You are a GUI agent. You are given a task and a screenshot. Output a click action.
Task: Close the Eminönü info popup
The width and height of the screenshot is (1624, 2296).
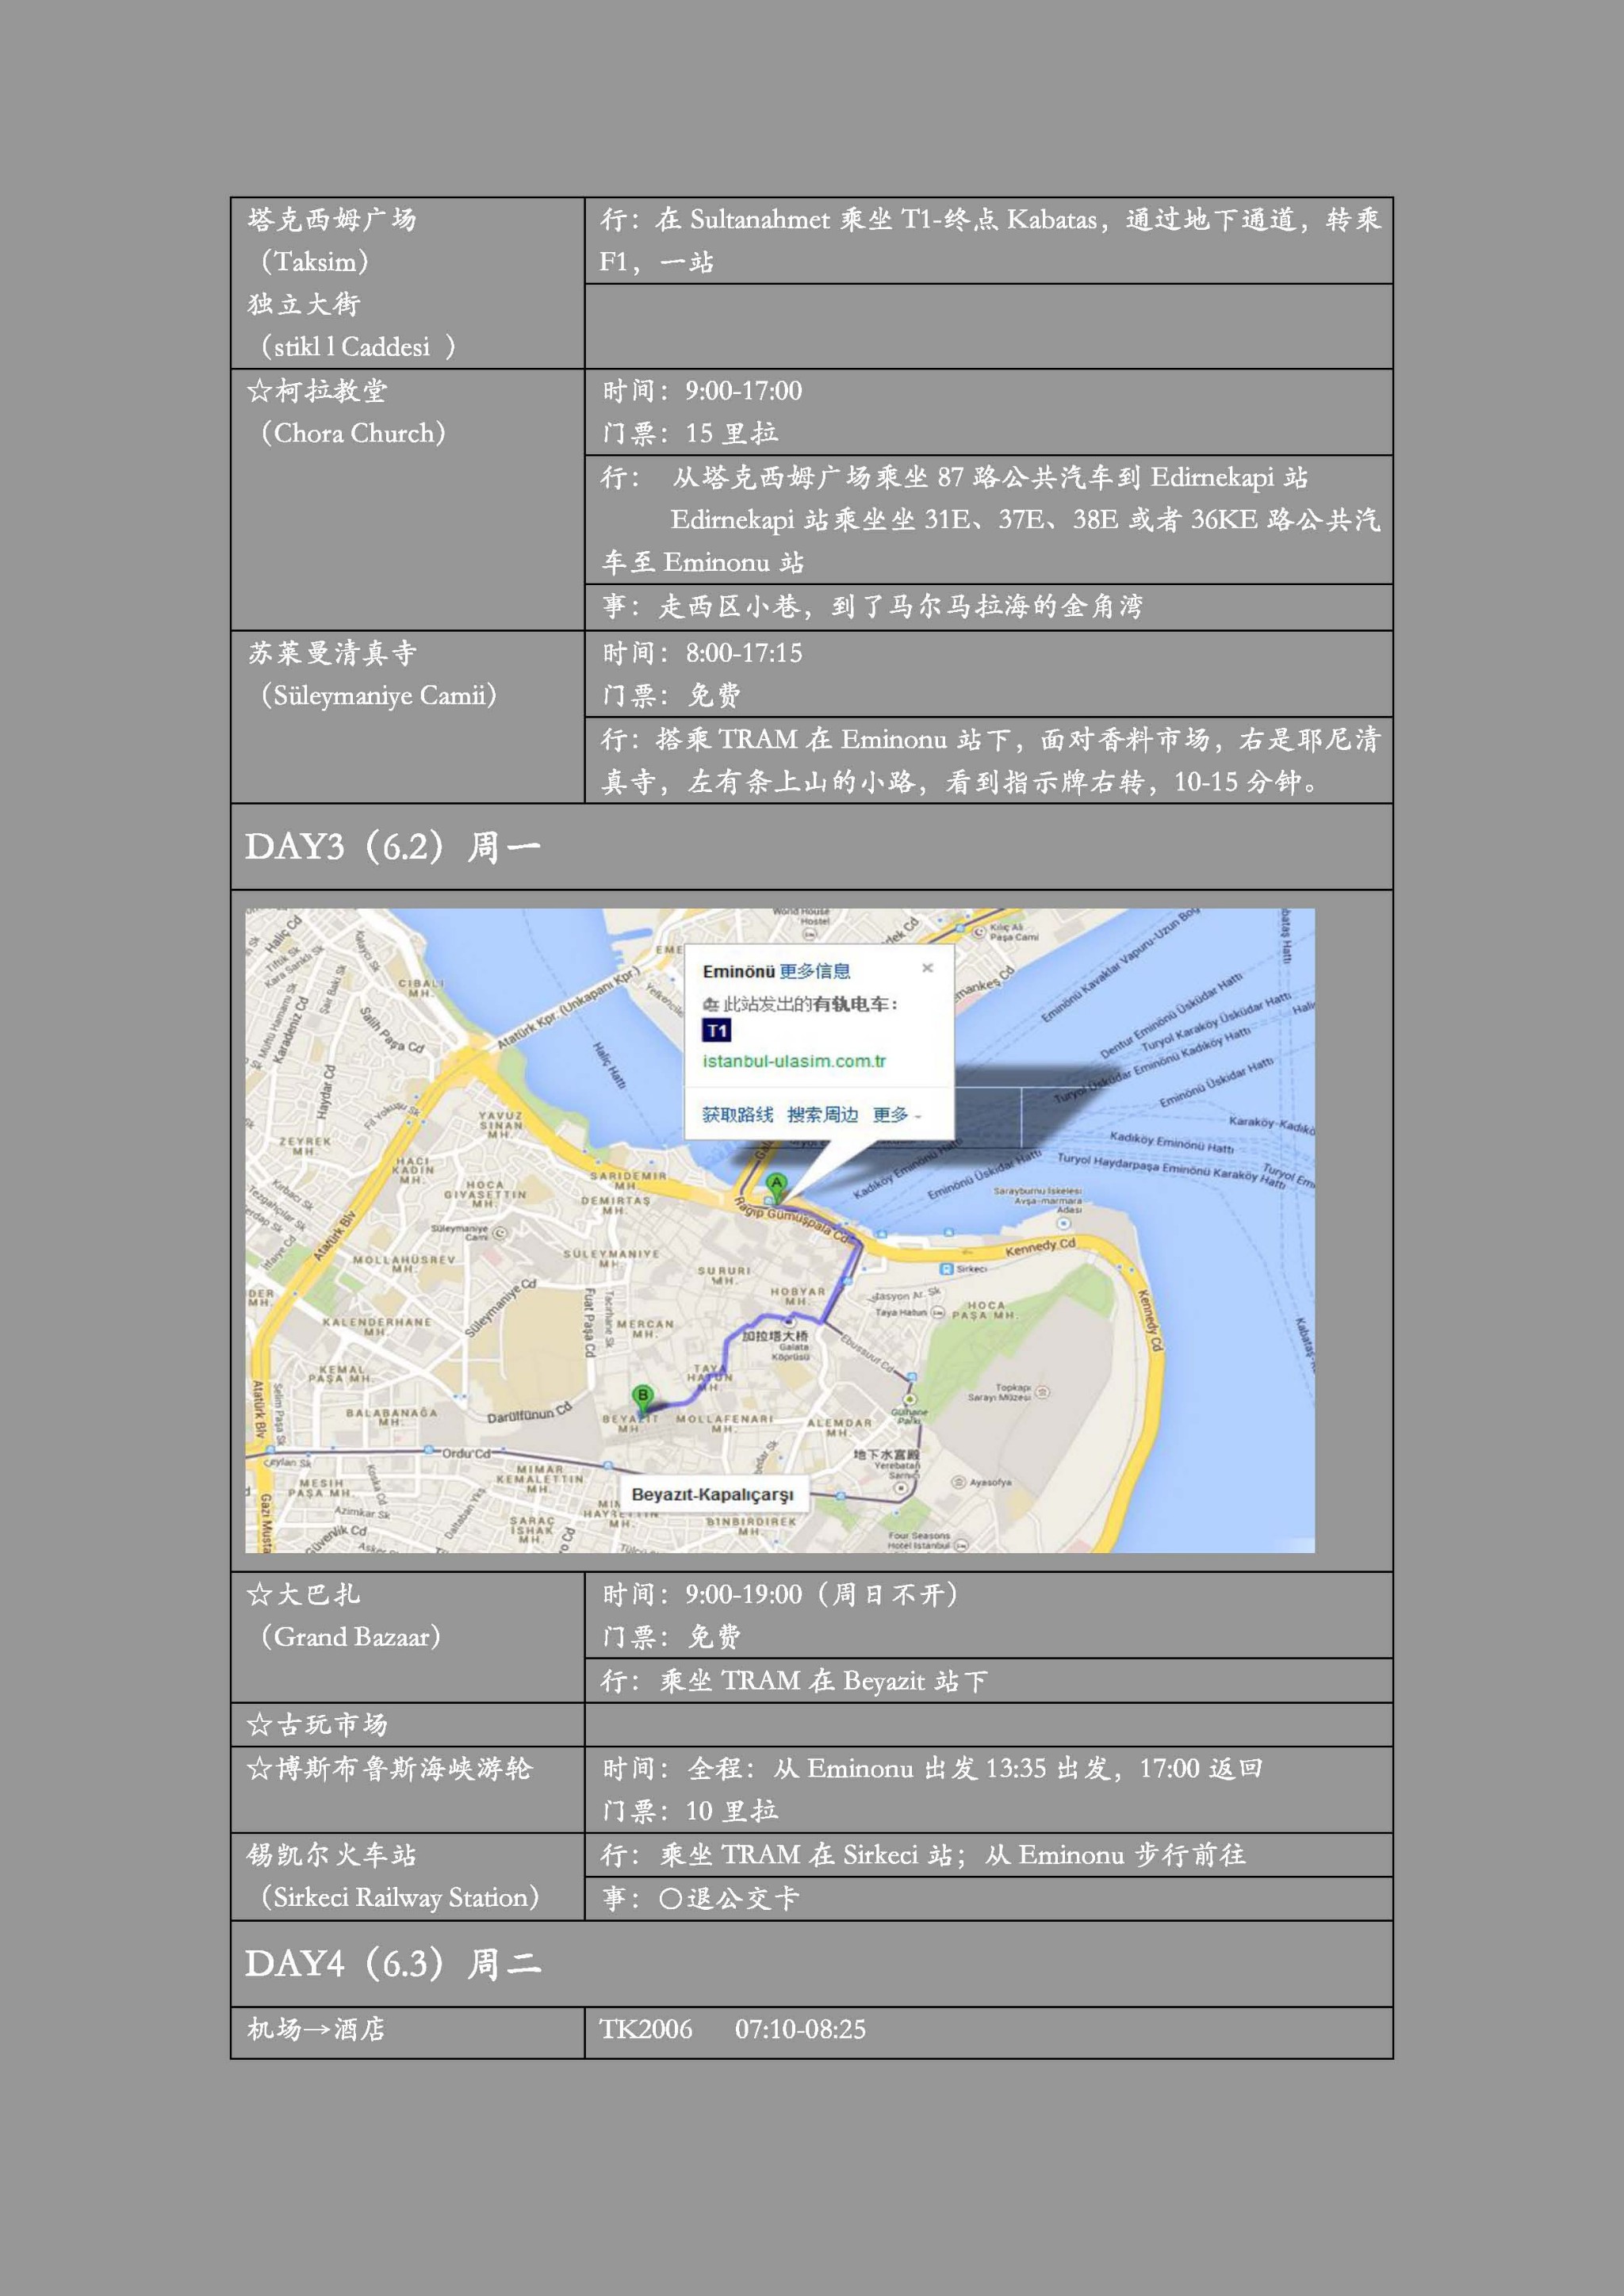(927, 968)
